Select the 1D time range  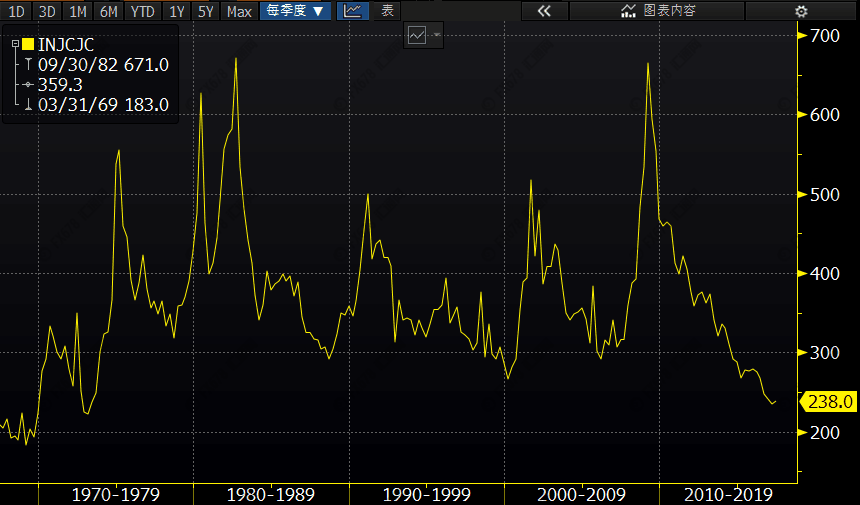16,11
